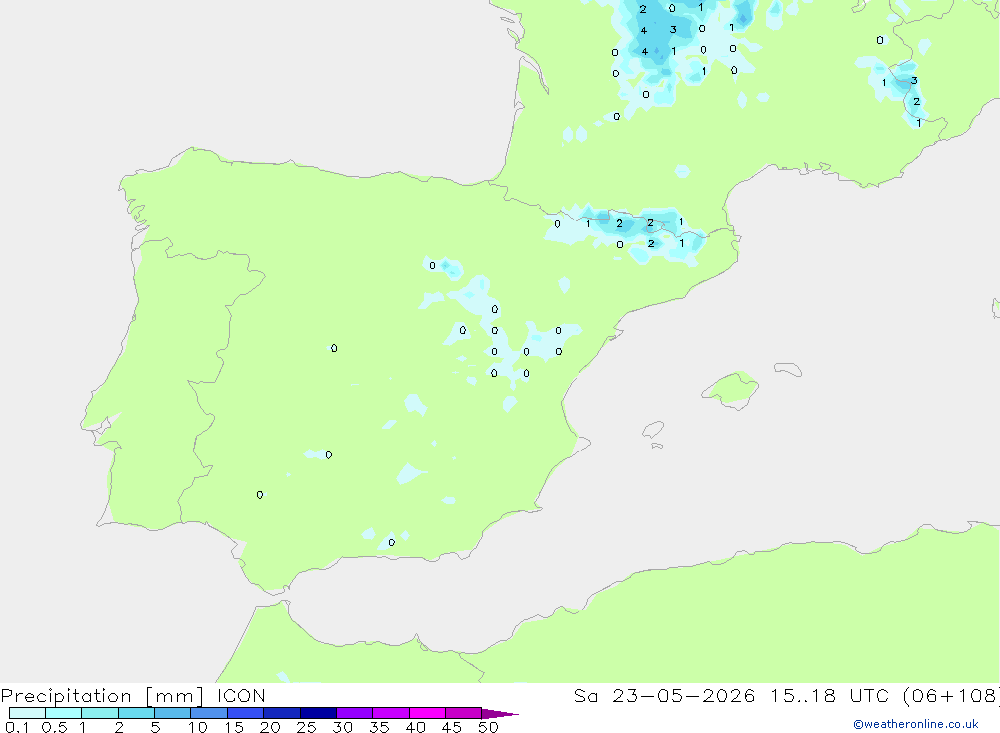Click the '50' legend scale label
Viewport: 1000px width, 733px height.
click(x=488, y=727)
